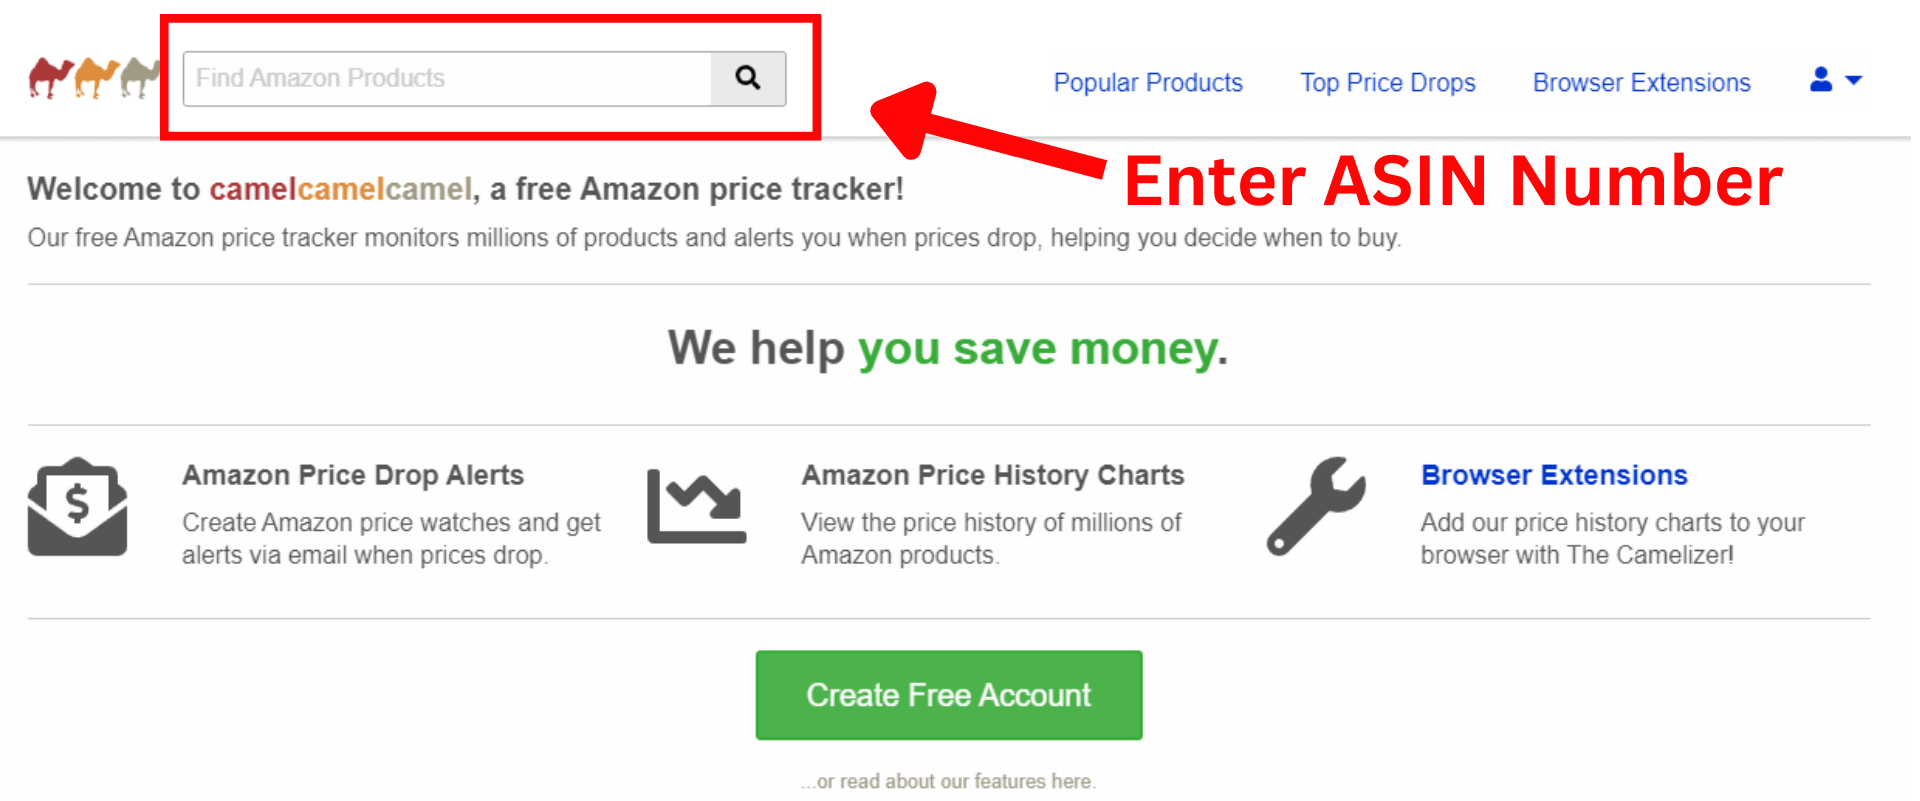1920x801 pixels.
Task: Click the red camelcamelcamel name in welcome heading
Action: click(x=340, y=189)
